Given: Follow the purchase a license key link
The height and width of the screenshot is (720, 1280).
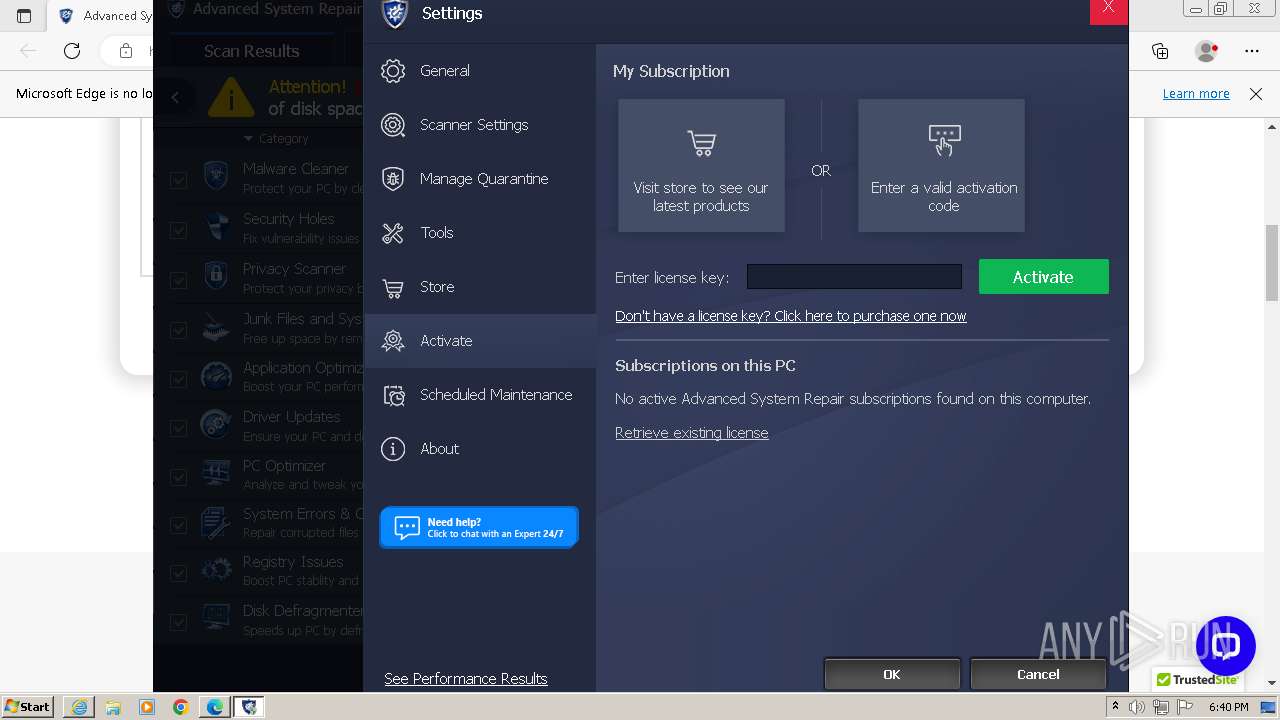Looking at the screenshot, I should 790,316.
